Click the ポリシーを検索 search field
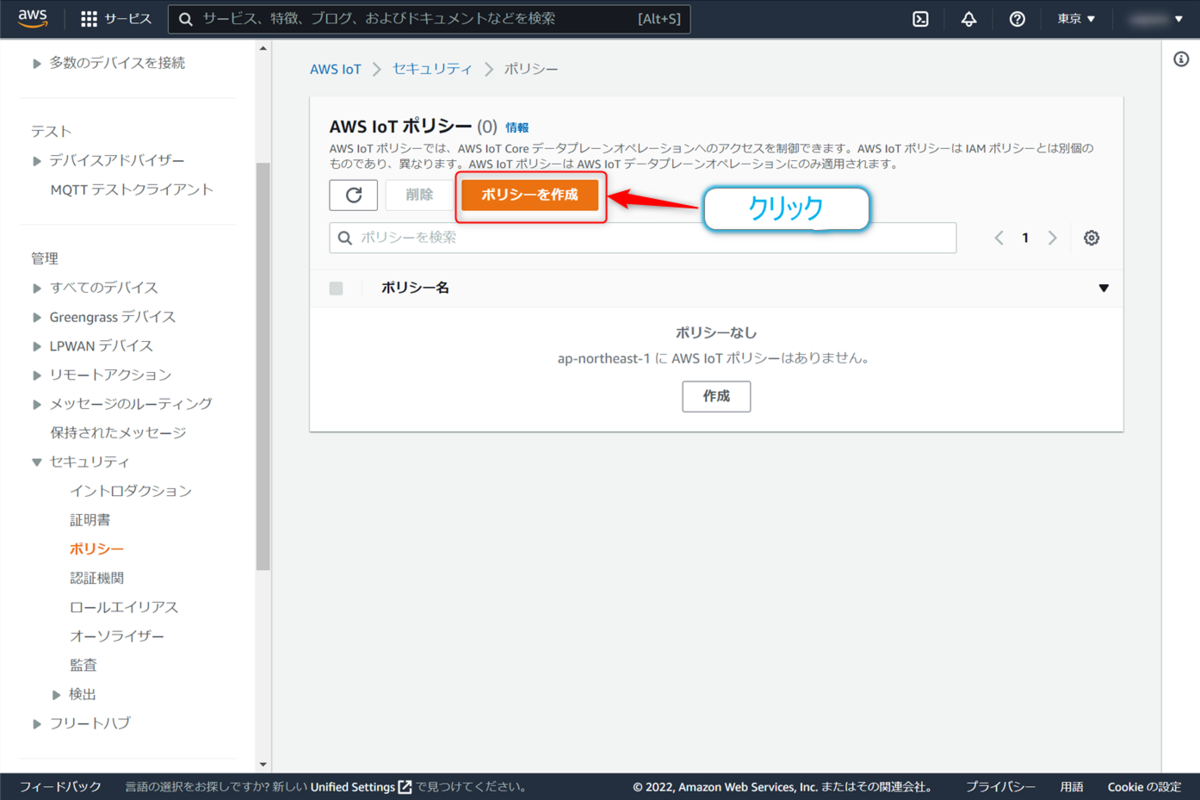This screenshot has width=1200, height=800. click(x=643, y=238)
